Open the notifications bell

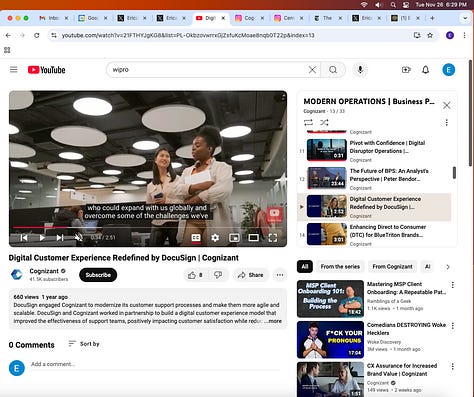click(x=426, y=70)
